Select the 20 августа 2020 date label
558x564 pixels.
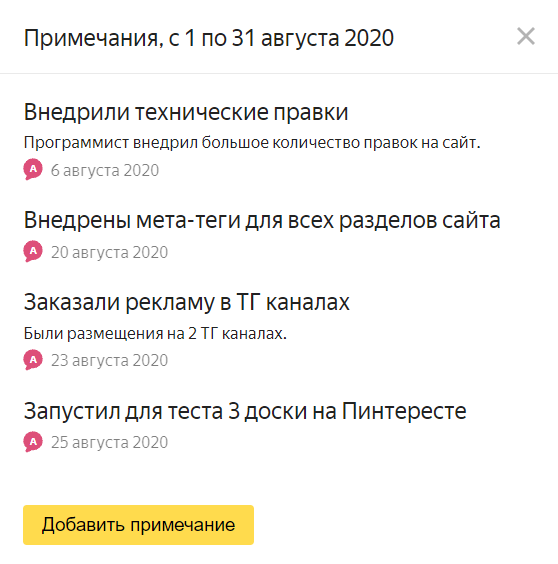pos(109,253)
